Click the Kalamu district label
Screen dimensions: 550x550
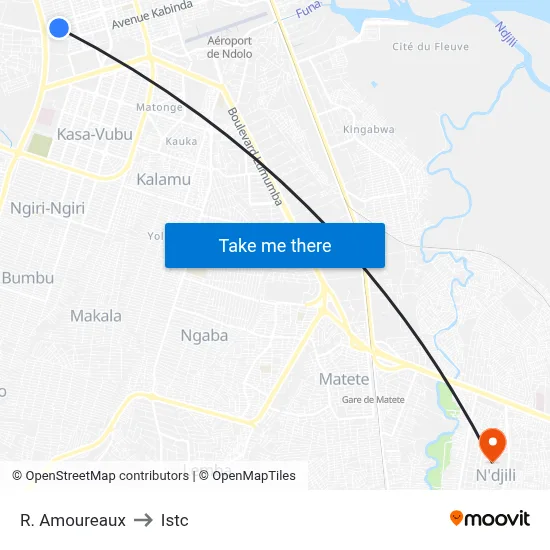click(164, 180)
